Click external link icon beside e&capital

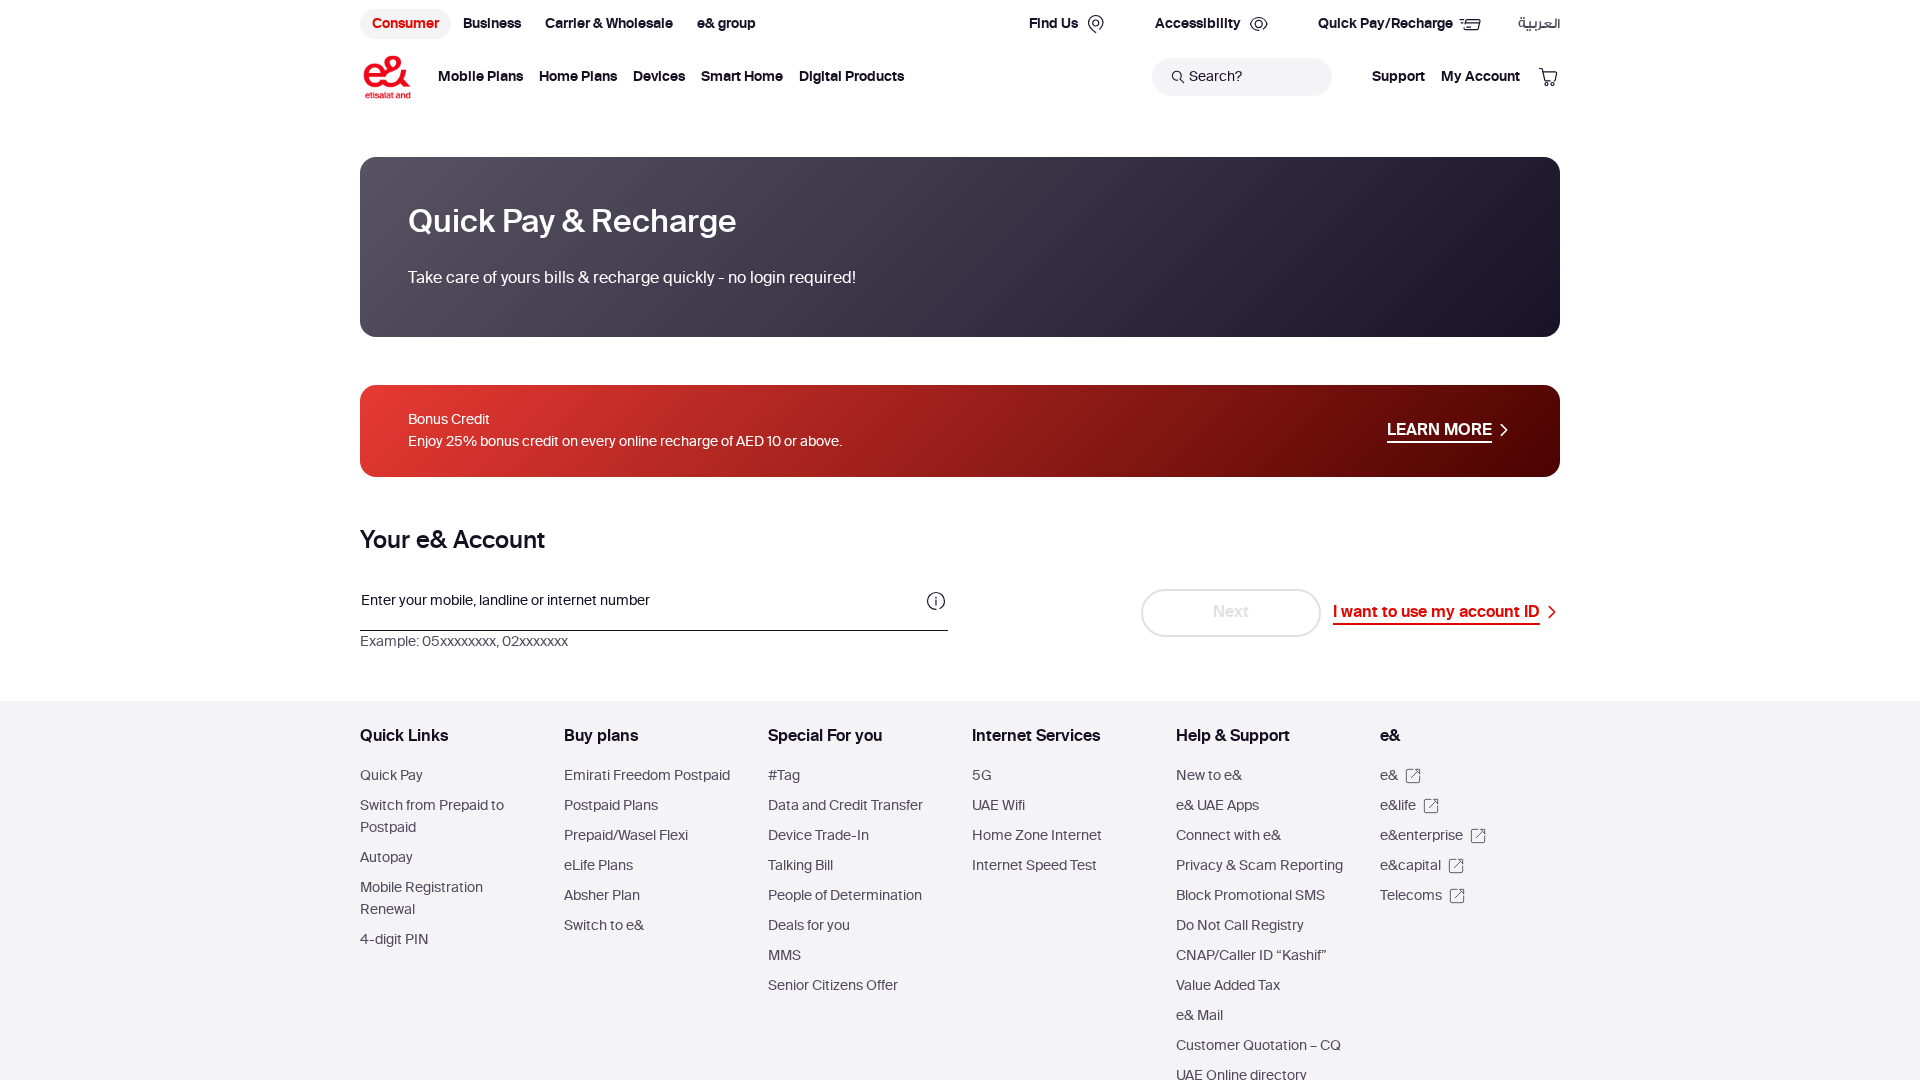click(x=1456, y=866)
